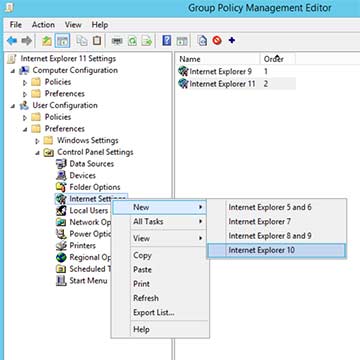The height and width of the screenshot is (360, 360).
Task: Click the Show/Hide Action Pane icon
Action: pyautogui.click(x=182, y=41)
